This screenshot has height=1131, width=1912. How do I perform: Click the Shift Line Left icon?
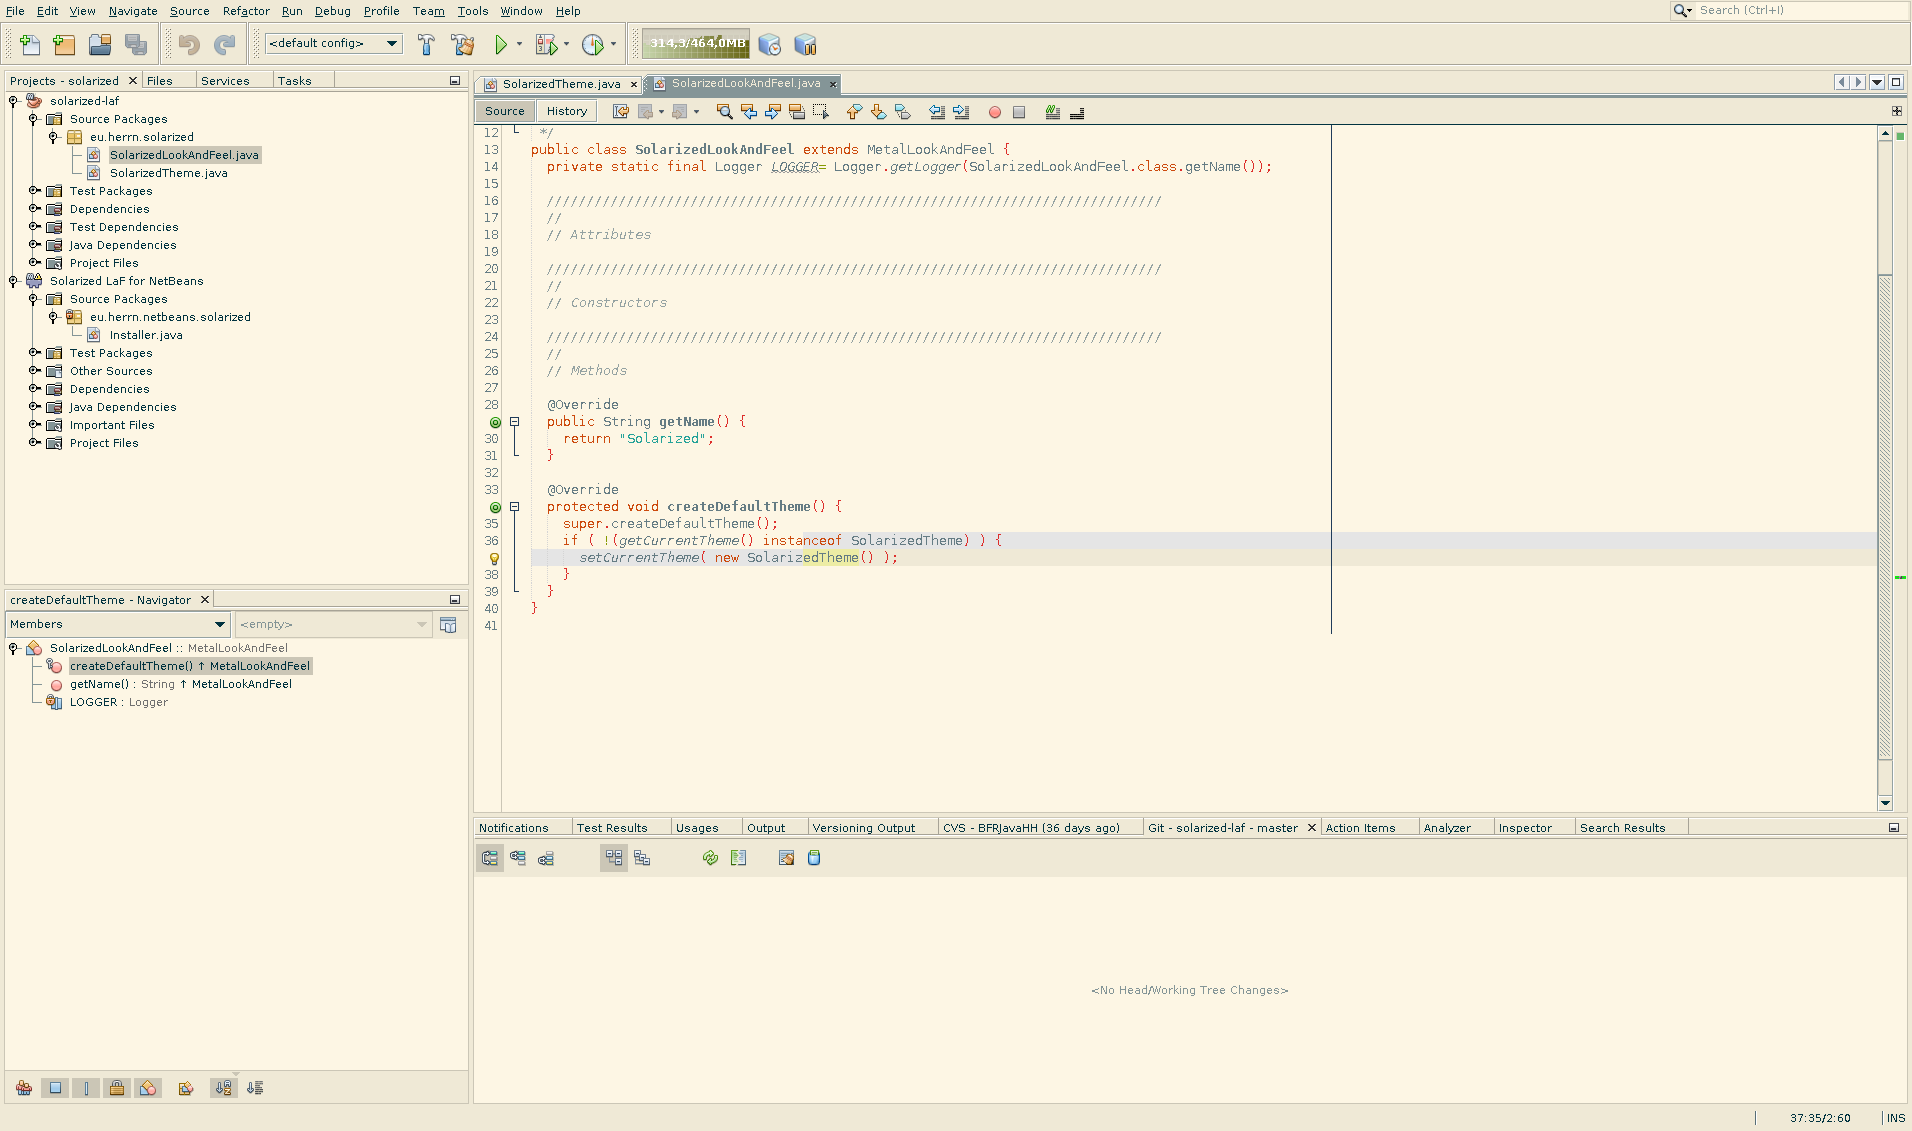(937, 112)
